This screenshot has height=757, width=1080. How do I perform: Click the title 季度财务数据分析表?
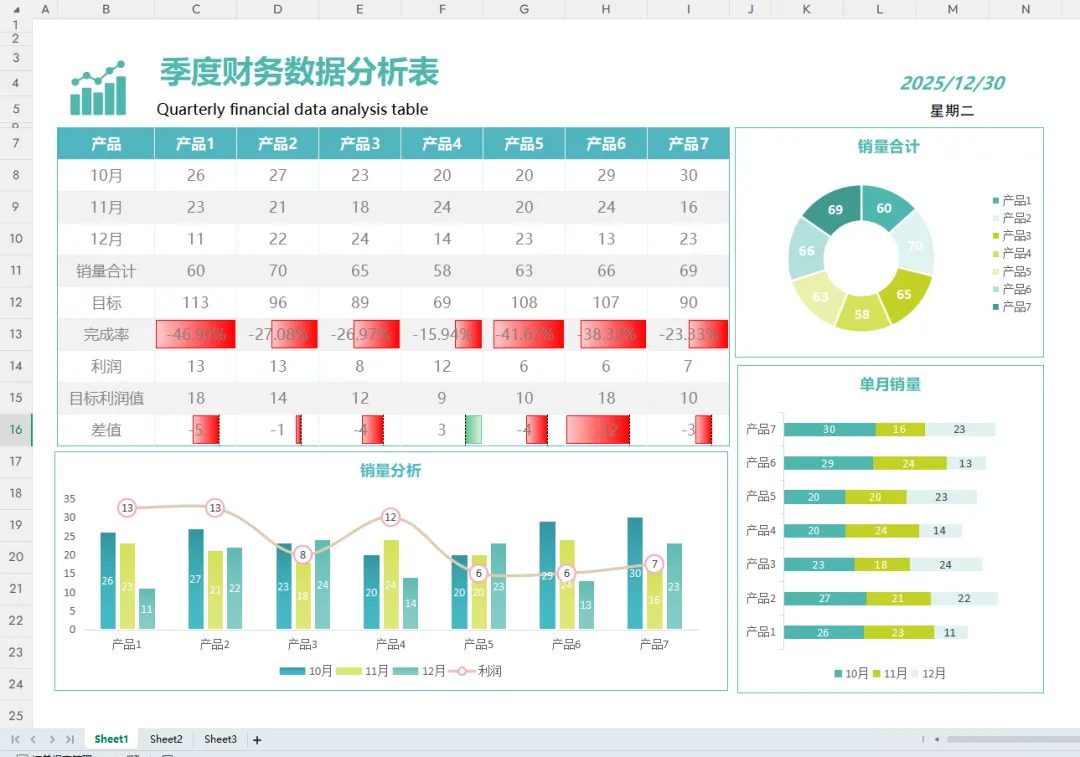click(x=299, y=72)
